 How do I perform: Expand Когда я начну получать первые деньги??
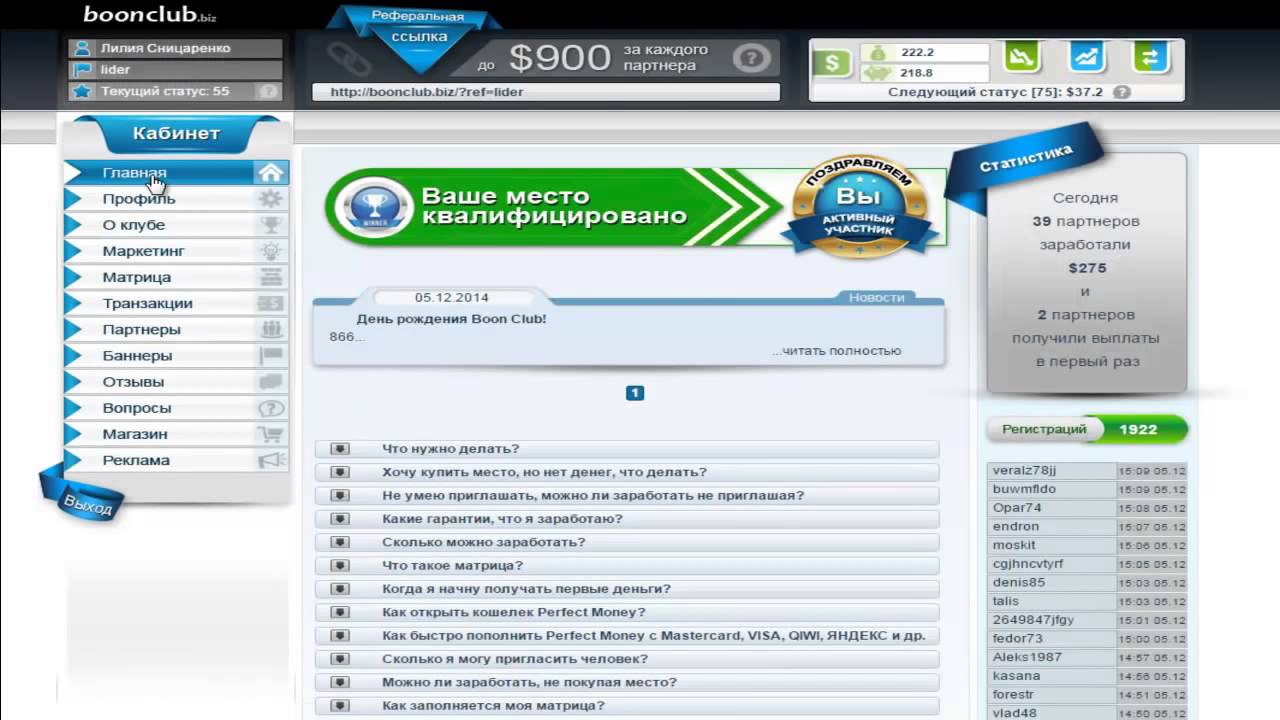point(627,589)
